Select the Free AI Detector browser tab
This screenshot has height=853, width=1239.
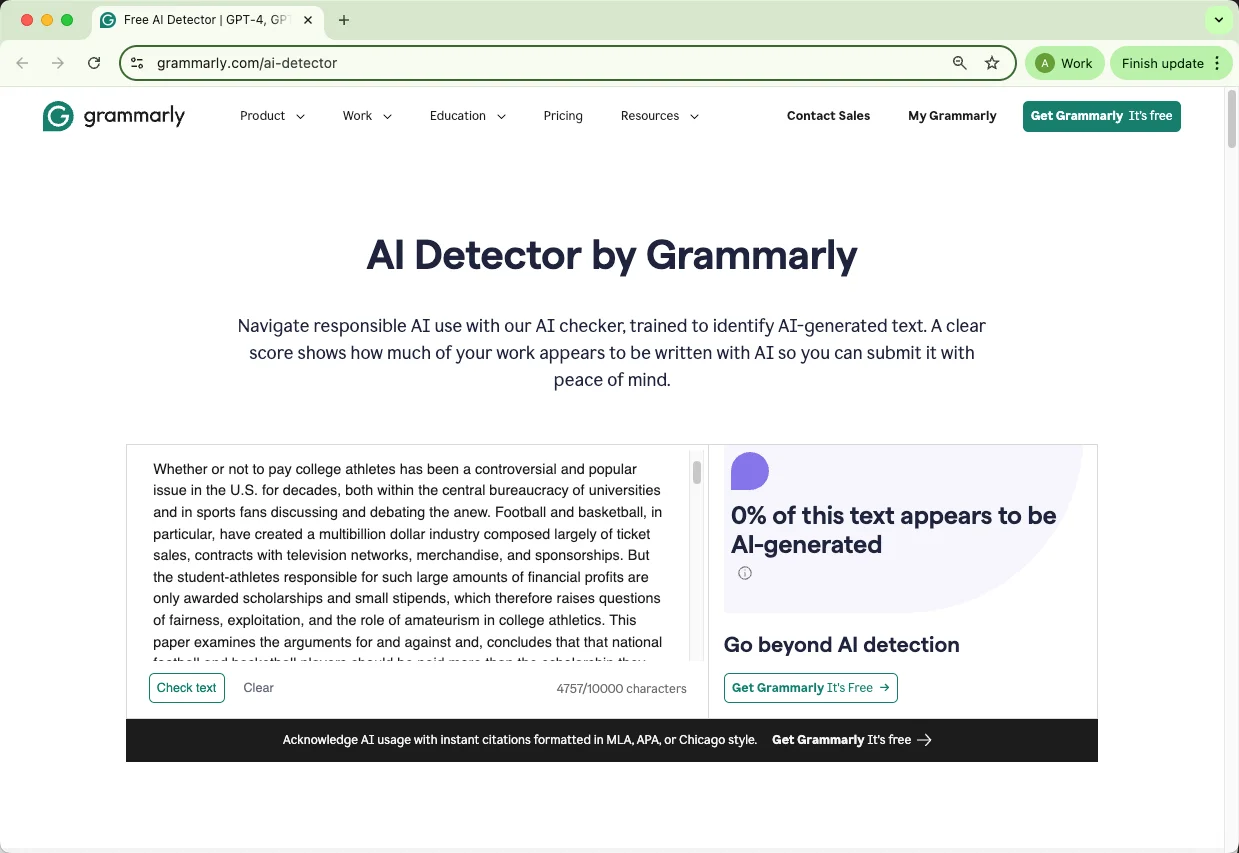[207, 20]
